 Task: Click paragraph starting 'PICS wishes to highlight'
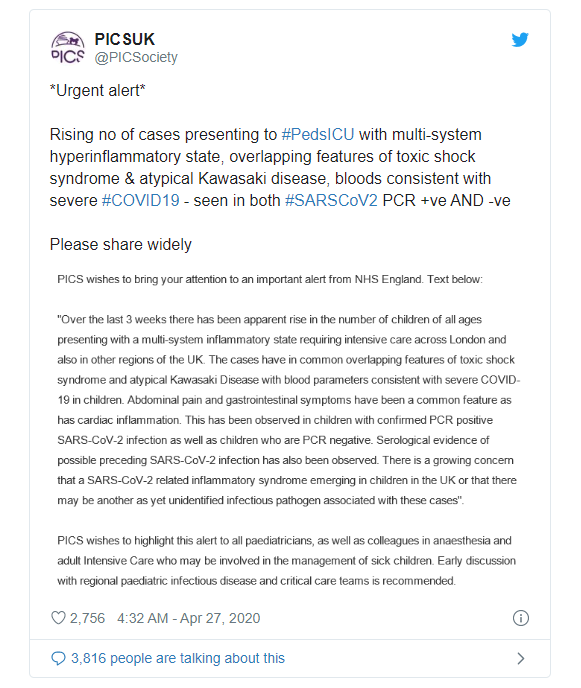click(x=286, y=561)
